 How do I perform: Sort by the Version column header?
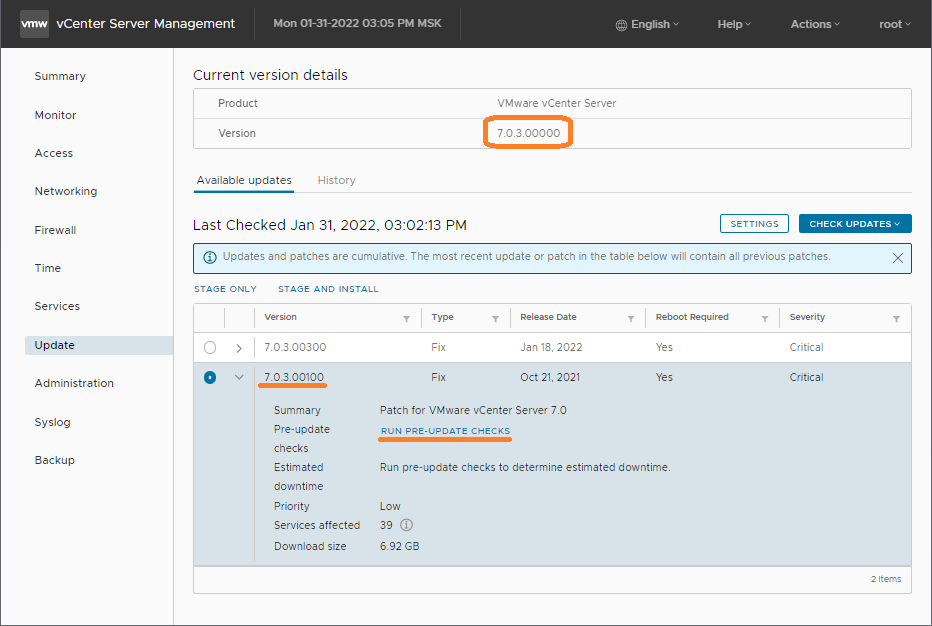[281, 317]
